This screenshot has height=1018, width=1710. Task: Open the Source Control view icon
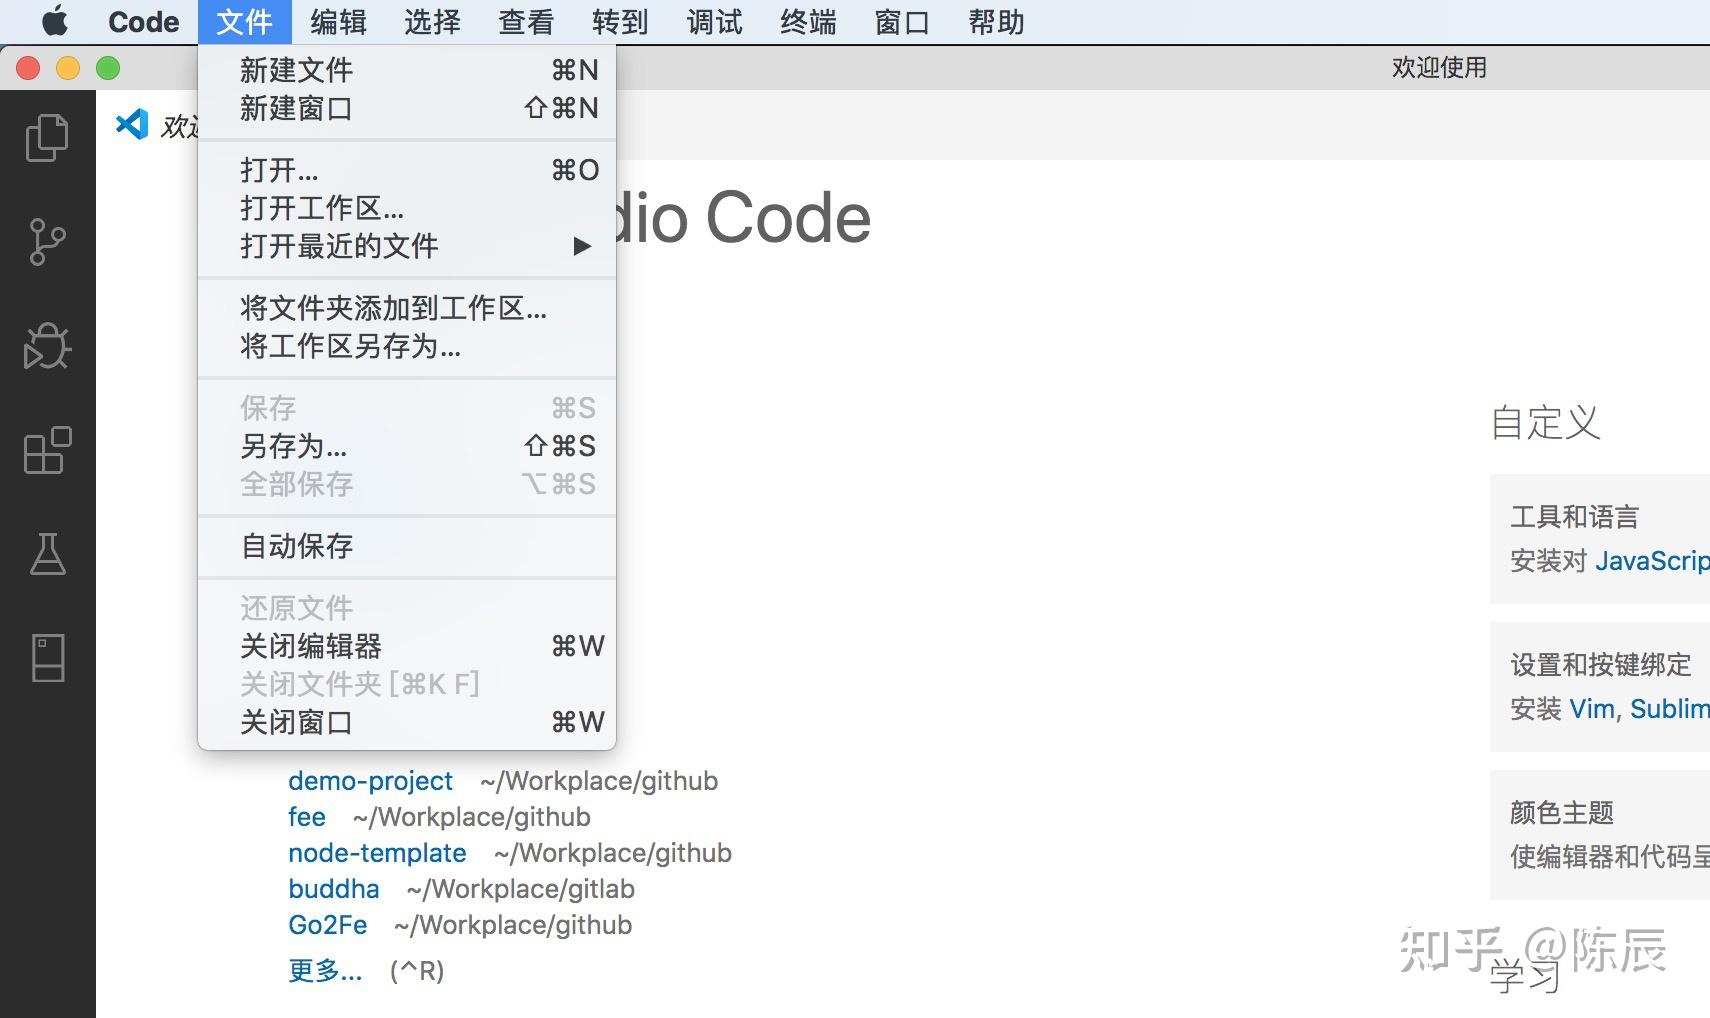47,242
